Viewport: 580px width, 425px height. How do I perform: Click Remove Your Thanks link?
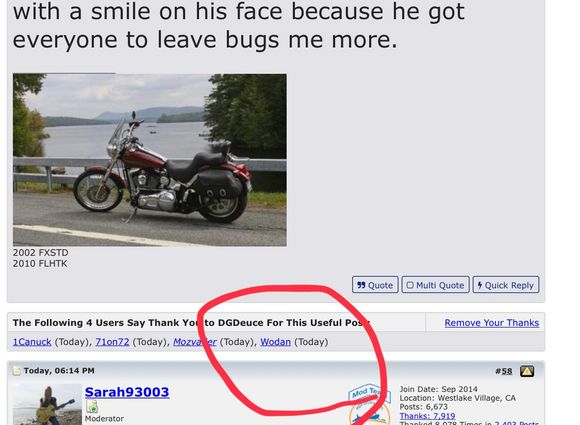pyautogui.click(x=492, y=323)
